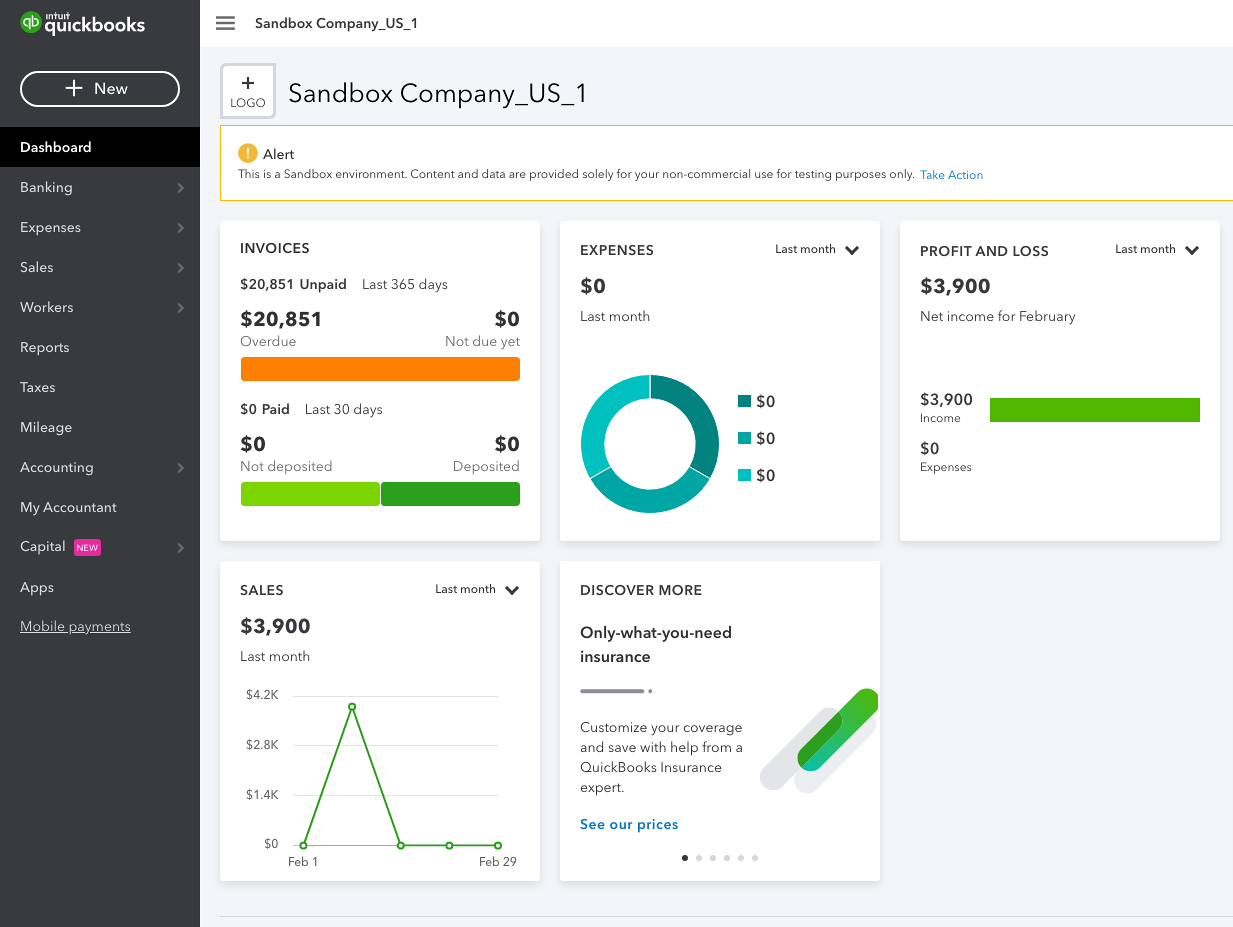Viewport: 1233px width, 927px height.
Task: Expand the Sales submenu arrow
Action: click(x=181, y=268)
